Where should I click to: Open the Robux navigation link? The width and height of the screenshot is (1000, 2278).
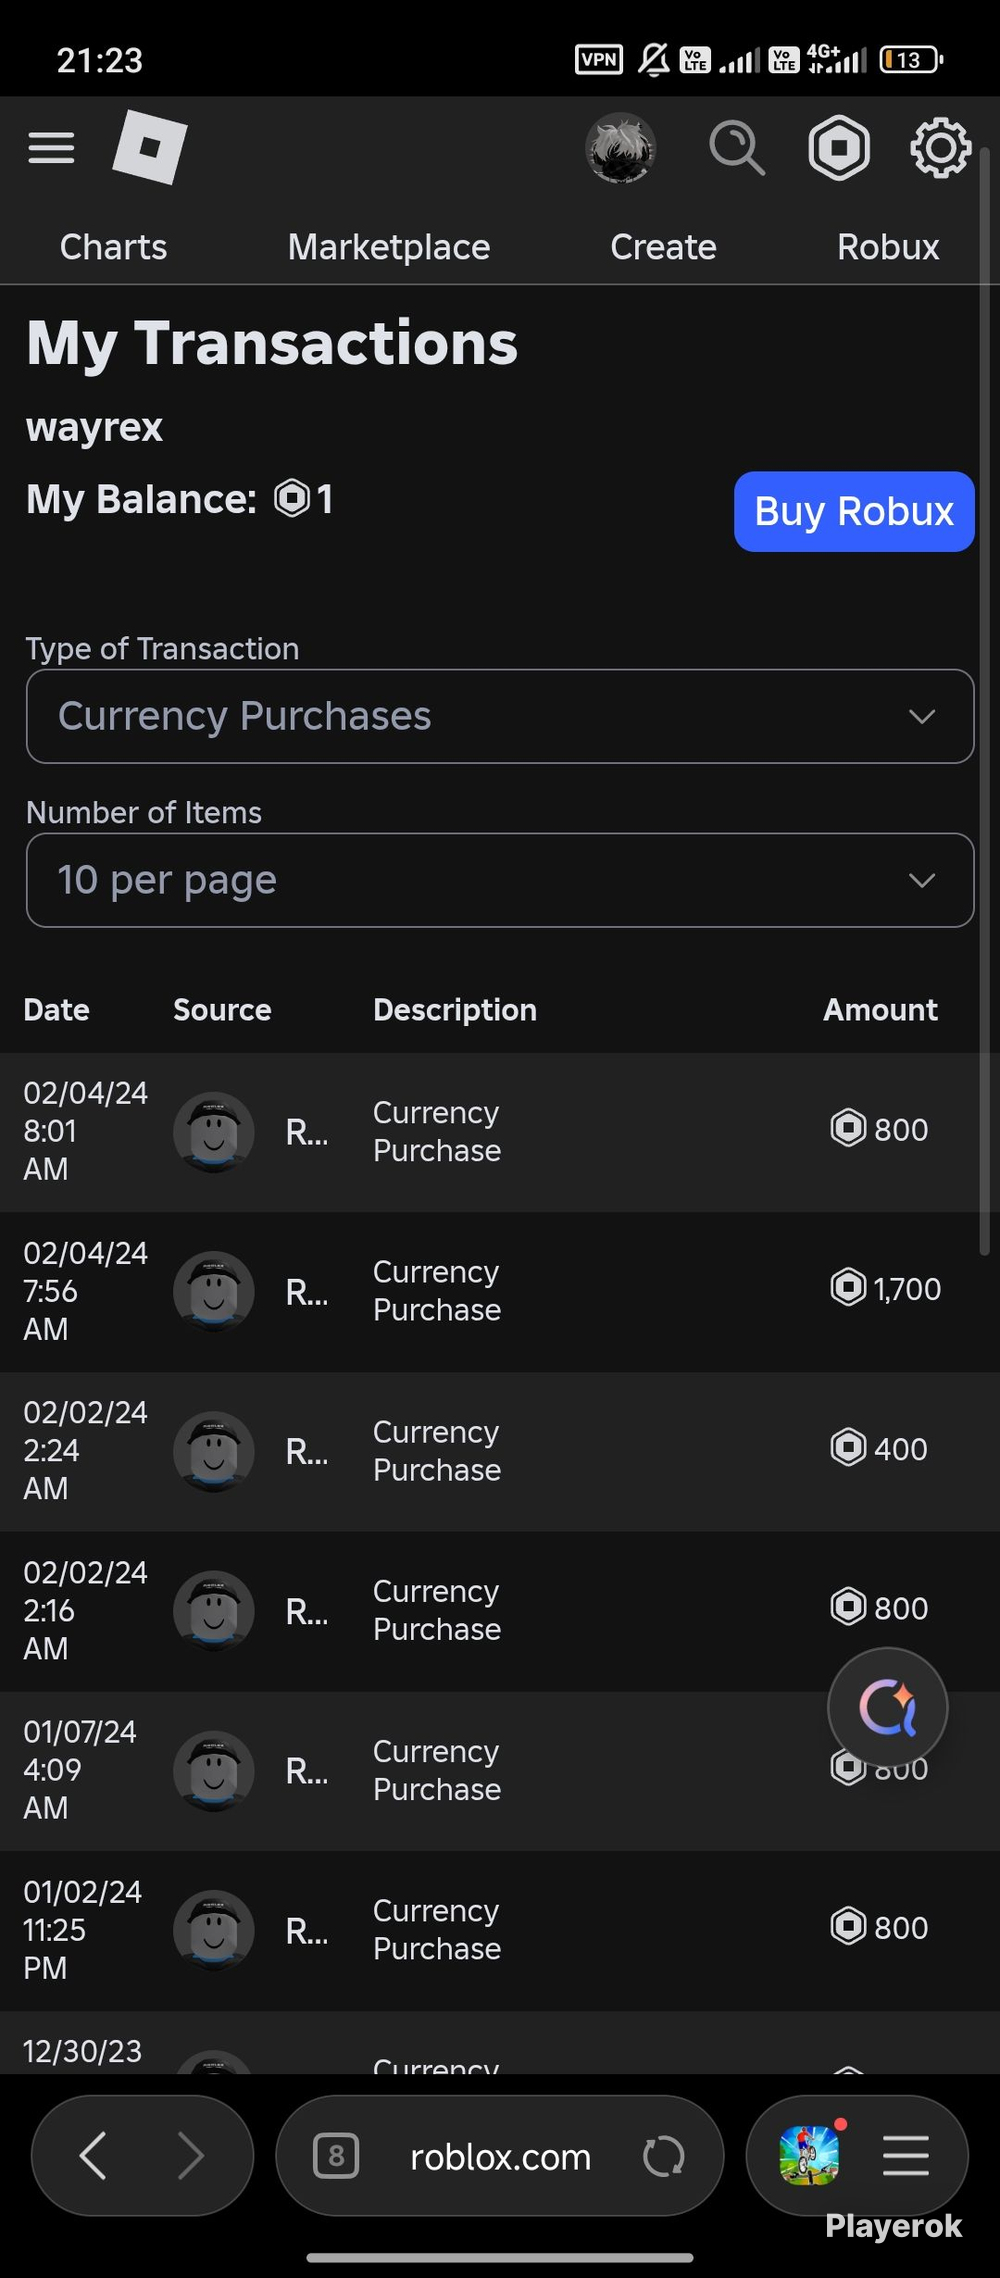tap(888, 247)
